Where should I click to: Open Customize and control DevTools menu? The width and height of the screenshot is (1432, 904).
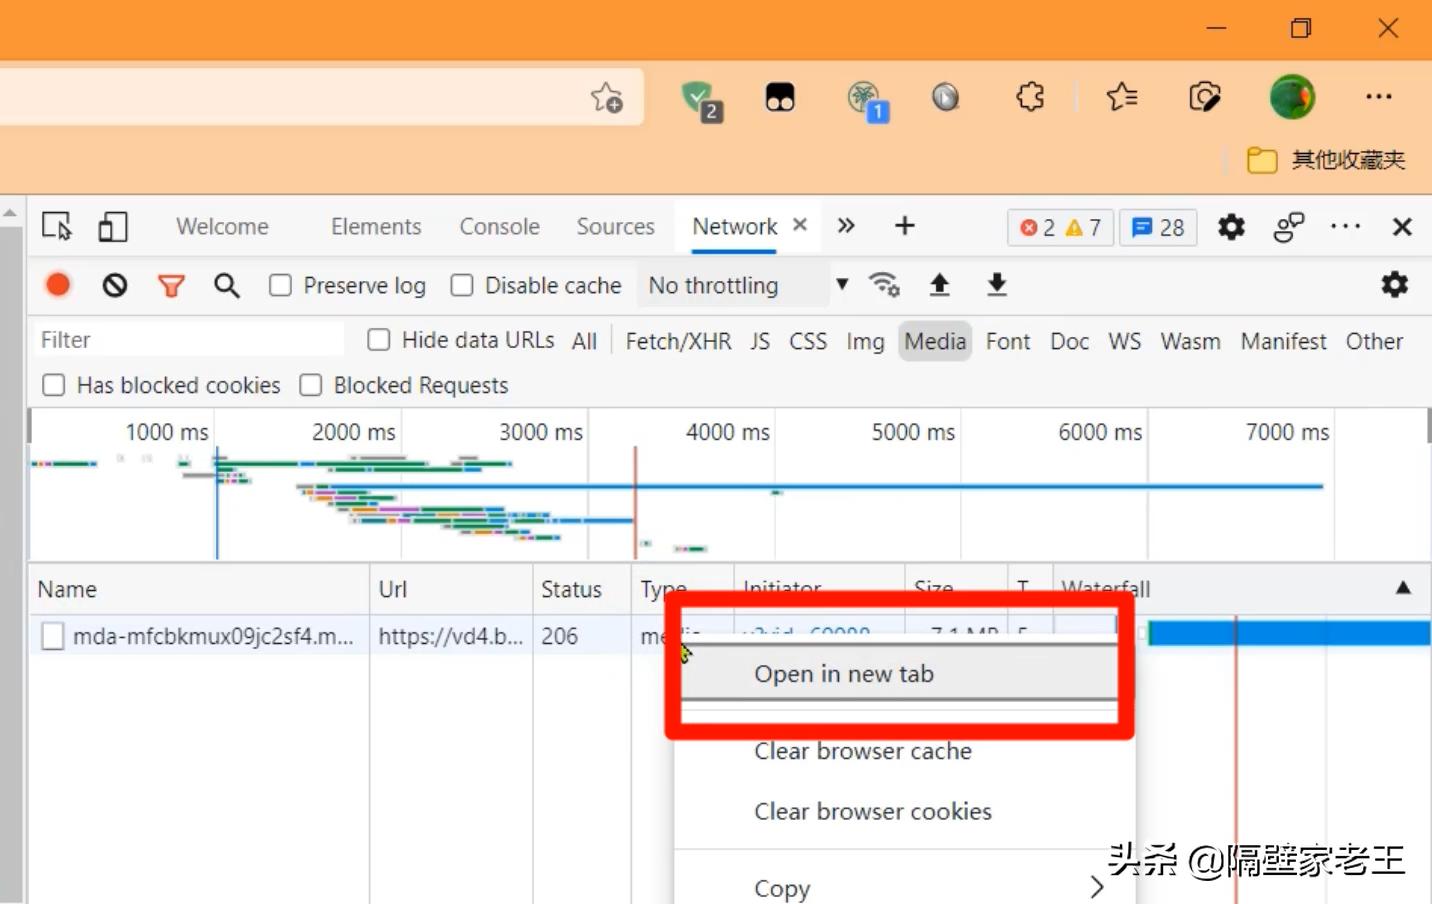click(1345, 227)
